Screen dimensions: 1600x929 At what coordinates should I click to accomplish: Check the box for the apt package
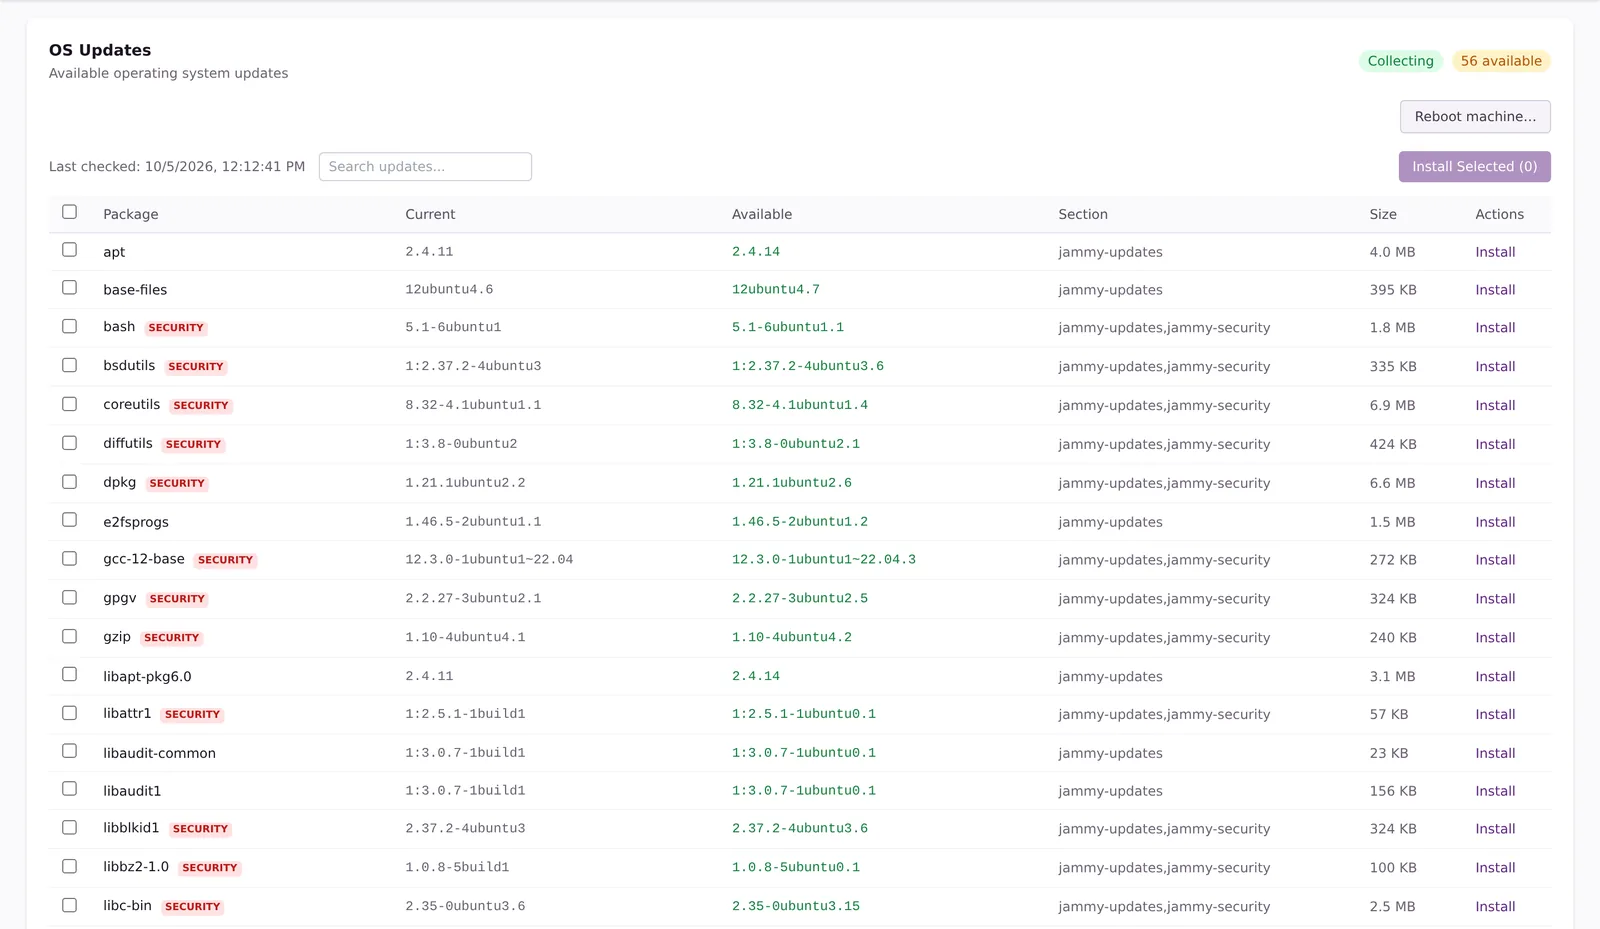tap(69, 250)
